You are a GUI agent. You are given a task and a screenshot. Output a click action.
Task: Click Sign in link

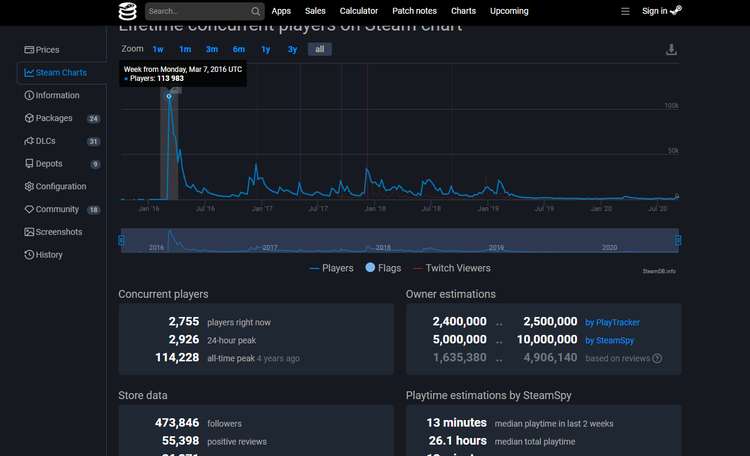pyautogui.click(x=654, y=11)
